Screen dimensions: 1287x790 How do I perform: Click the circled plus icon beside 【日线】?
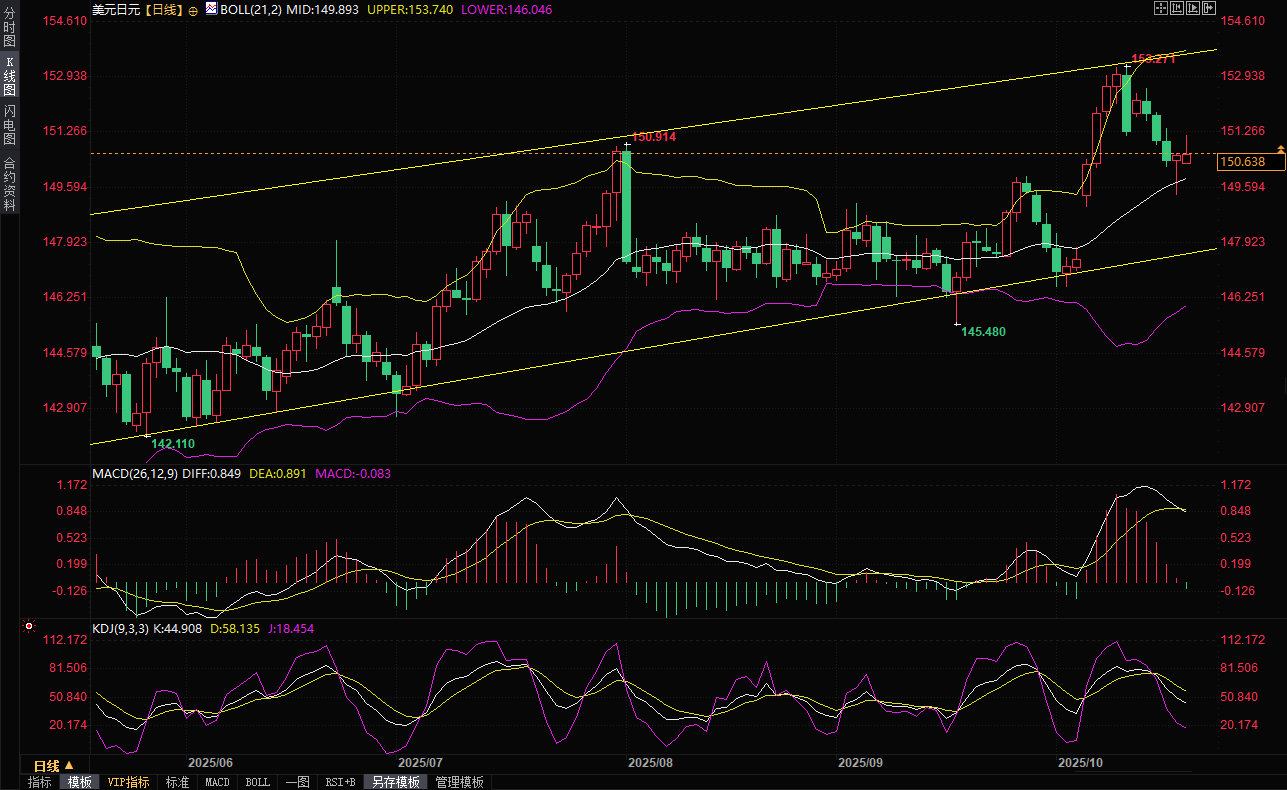pos(193,9)
